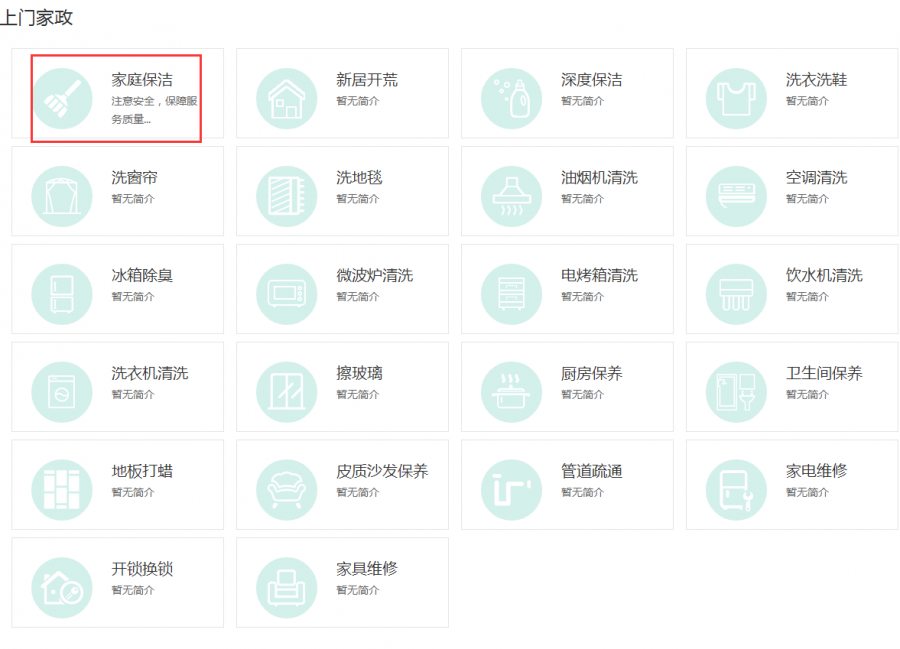Open the 卫生间保养 title text
The width and height of the screenshot is (900, 649).
[824, 374]
